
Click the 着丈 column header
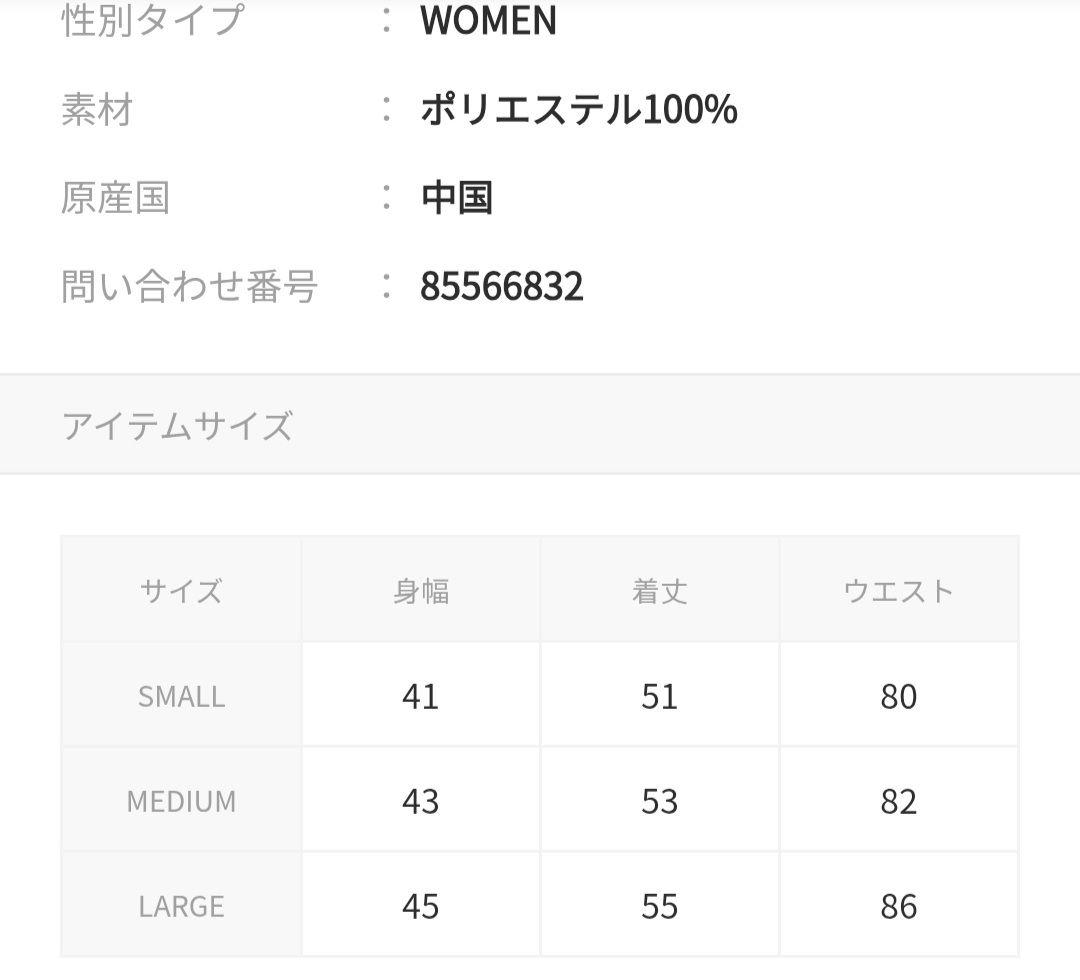pyautogui.click(x=660, y=591)
